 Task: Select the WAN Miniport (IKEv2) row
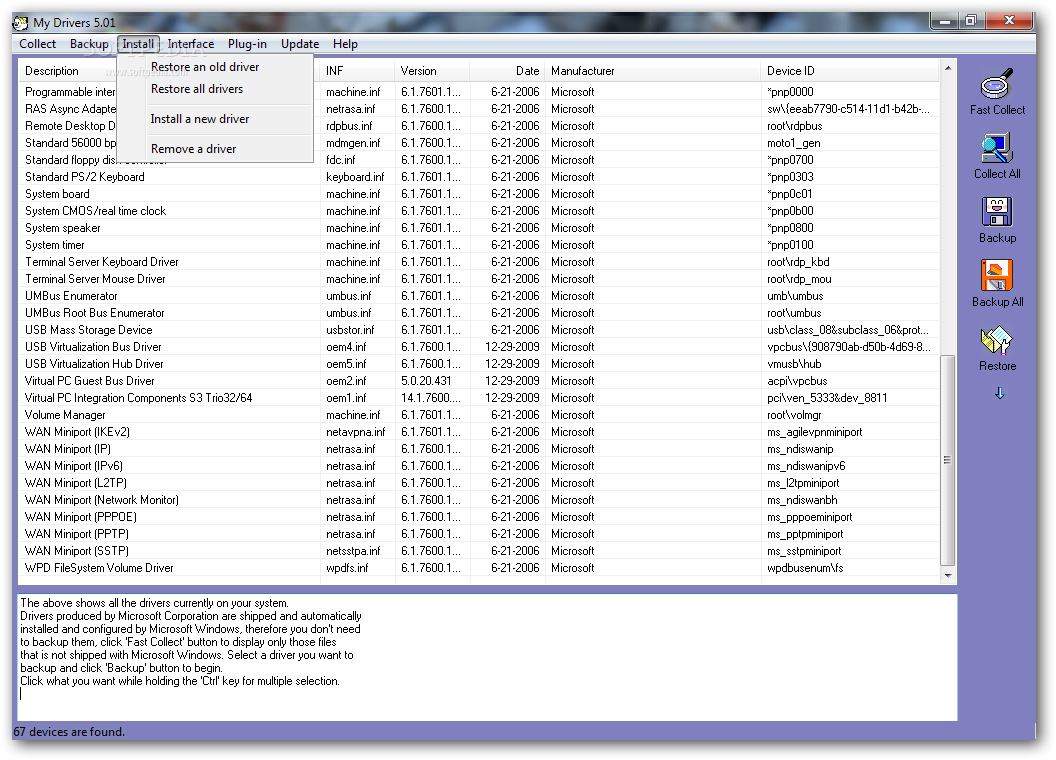tap(479, 432)
